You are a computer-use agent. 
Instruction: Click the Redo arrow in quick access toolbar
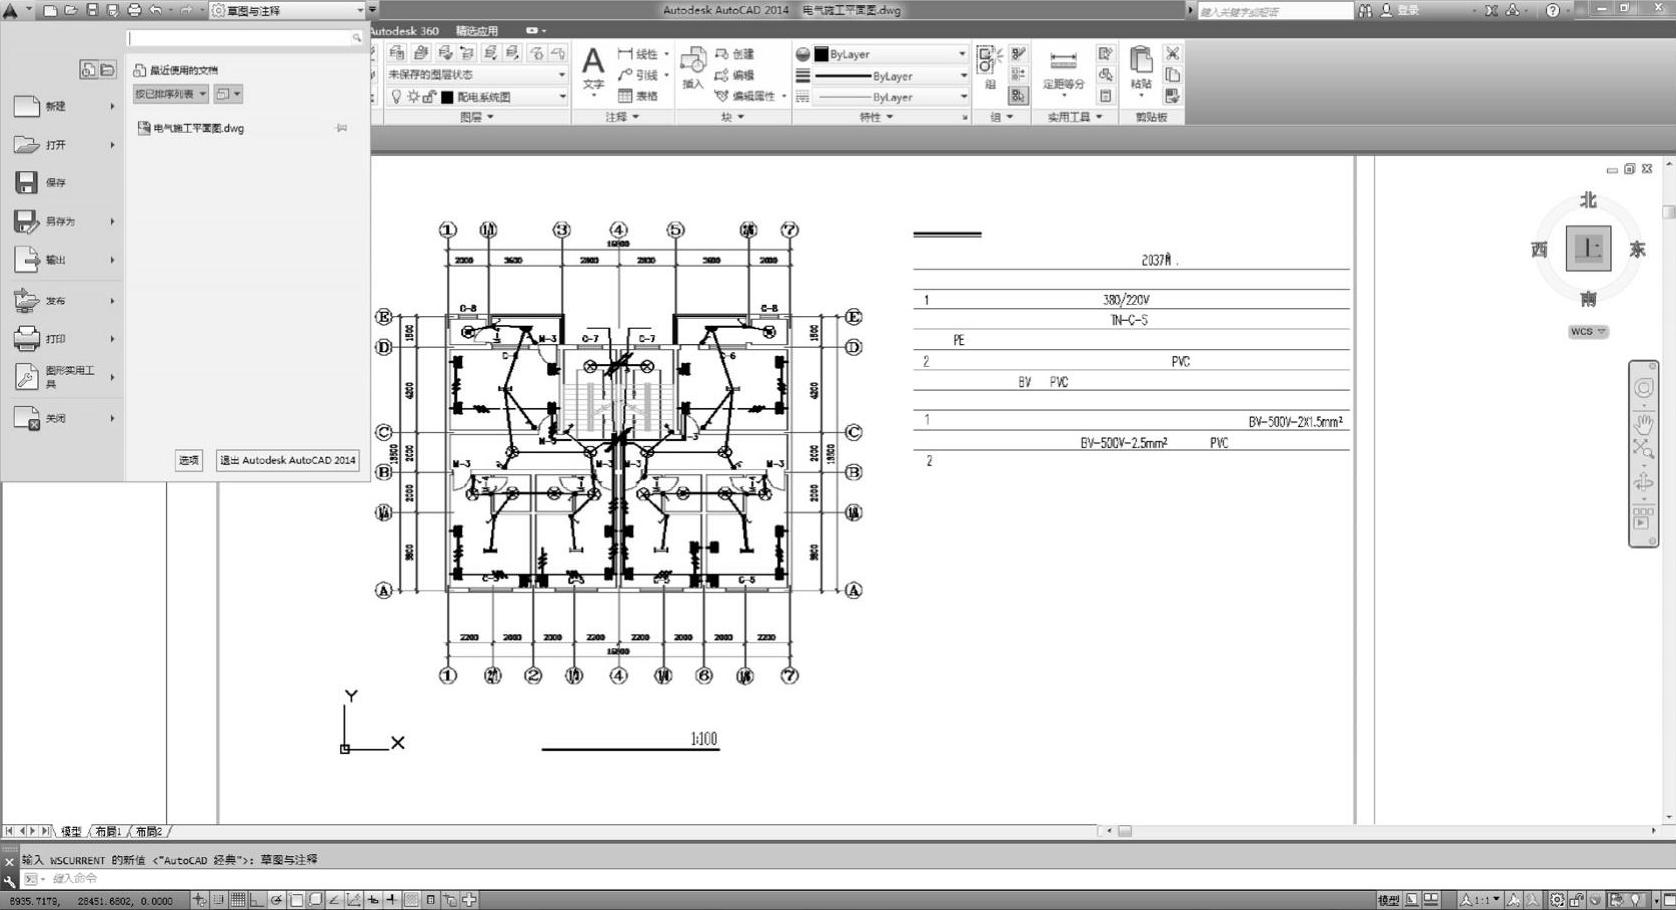click(186, 10)
